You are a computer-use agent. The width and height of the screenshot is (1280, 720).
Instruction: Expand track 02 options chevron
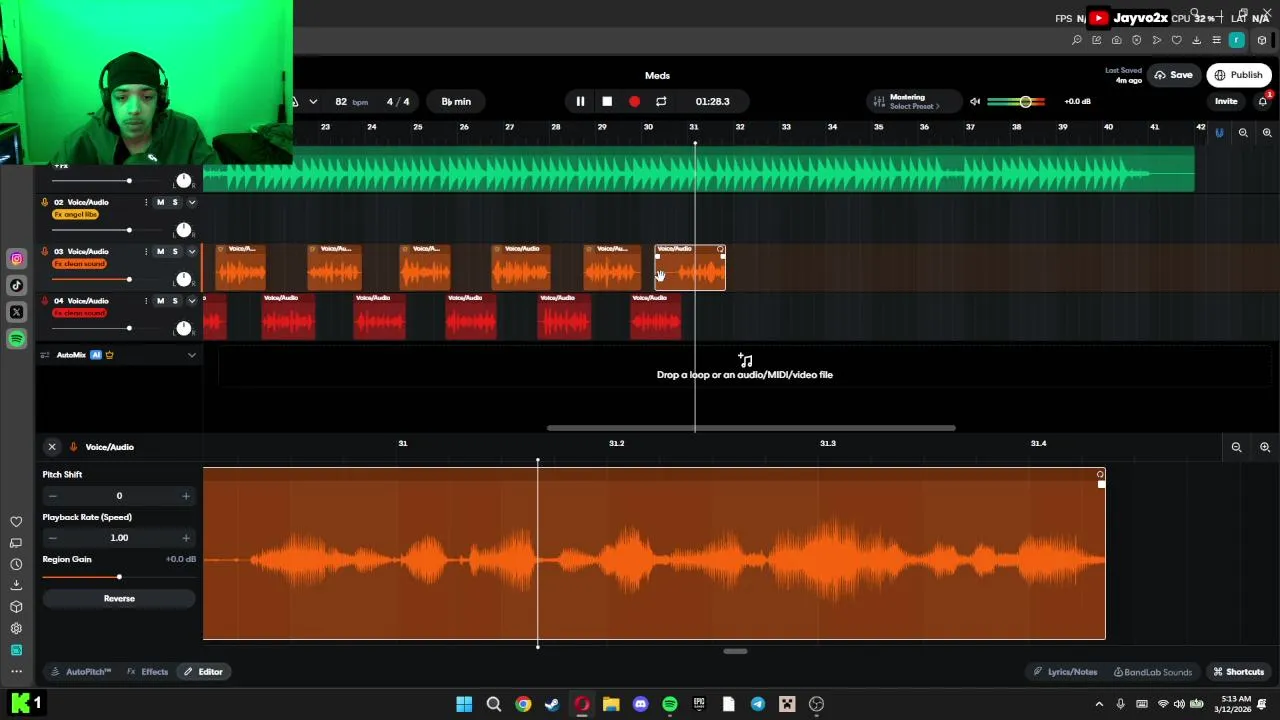pyautogui.click(x=192, y=202)
